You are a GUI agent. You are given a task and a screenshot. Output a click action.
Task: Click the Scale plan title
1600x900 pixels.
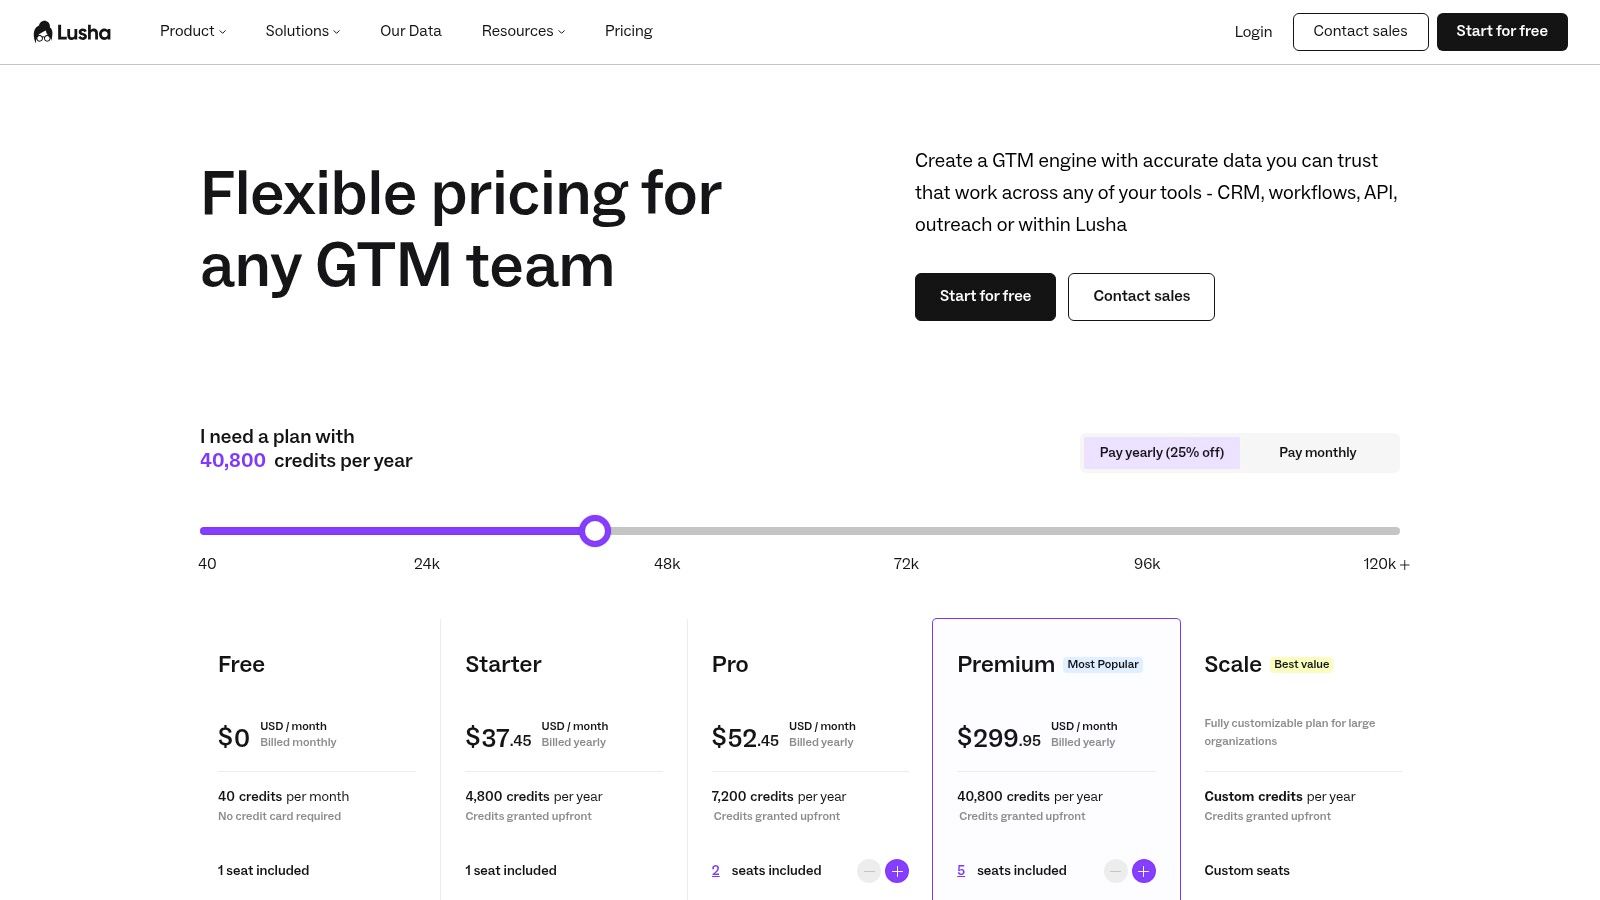(1233, 665)
